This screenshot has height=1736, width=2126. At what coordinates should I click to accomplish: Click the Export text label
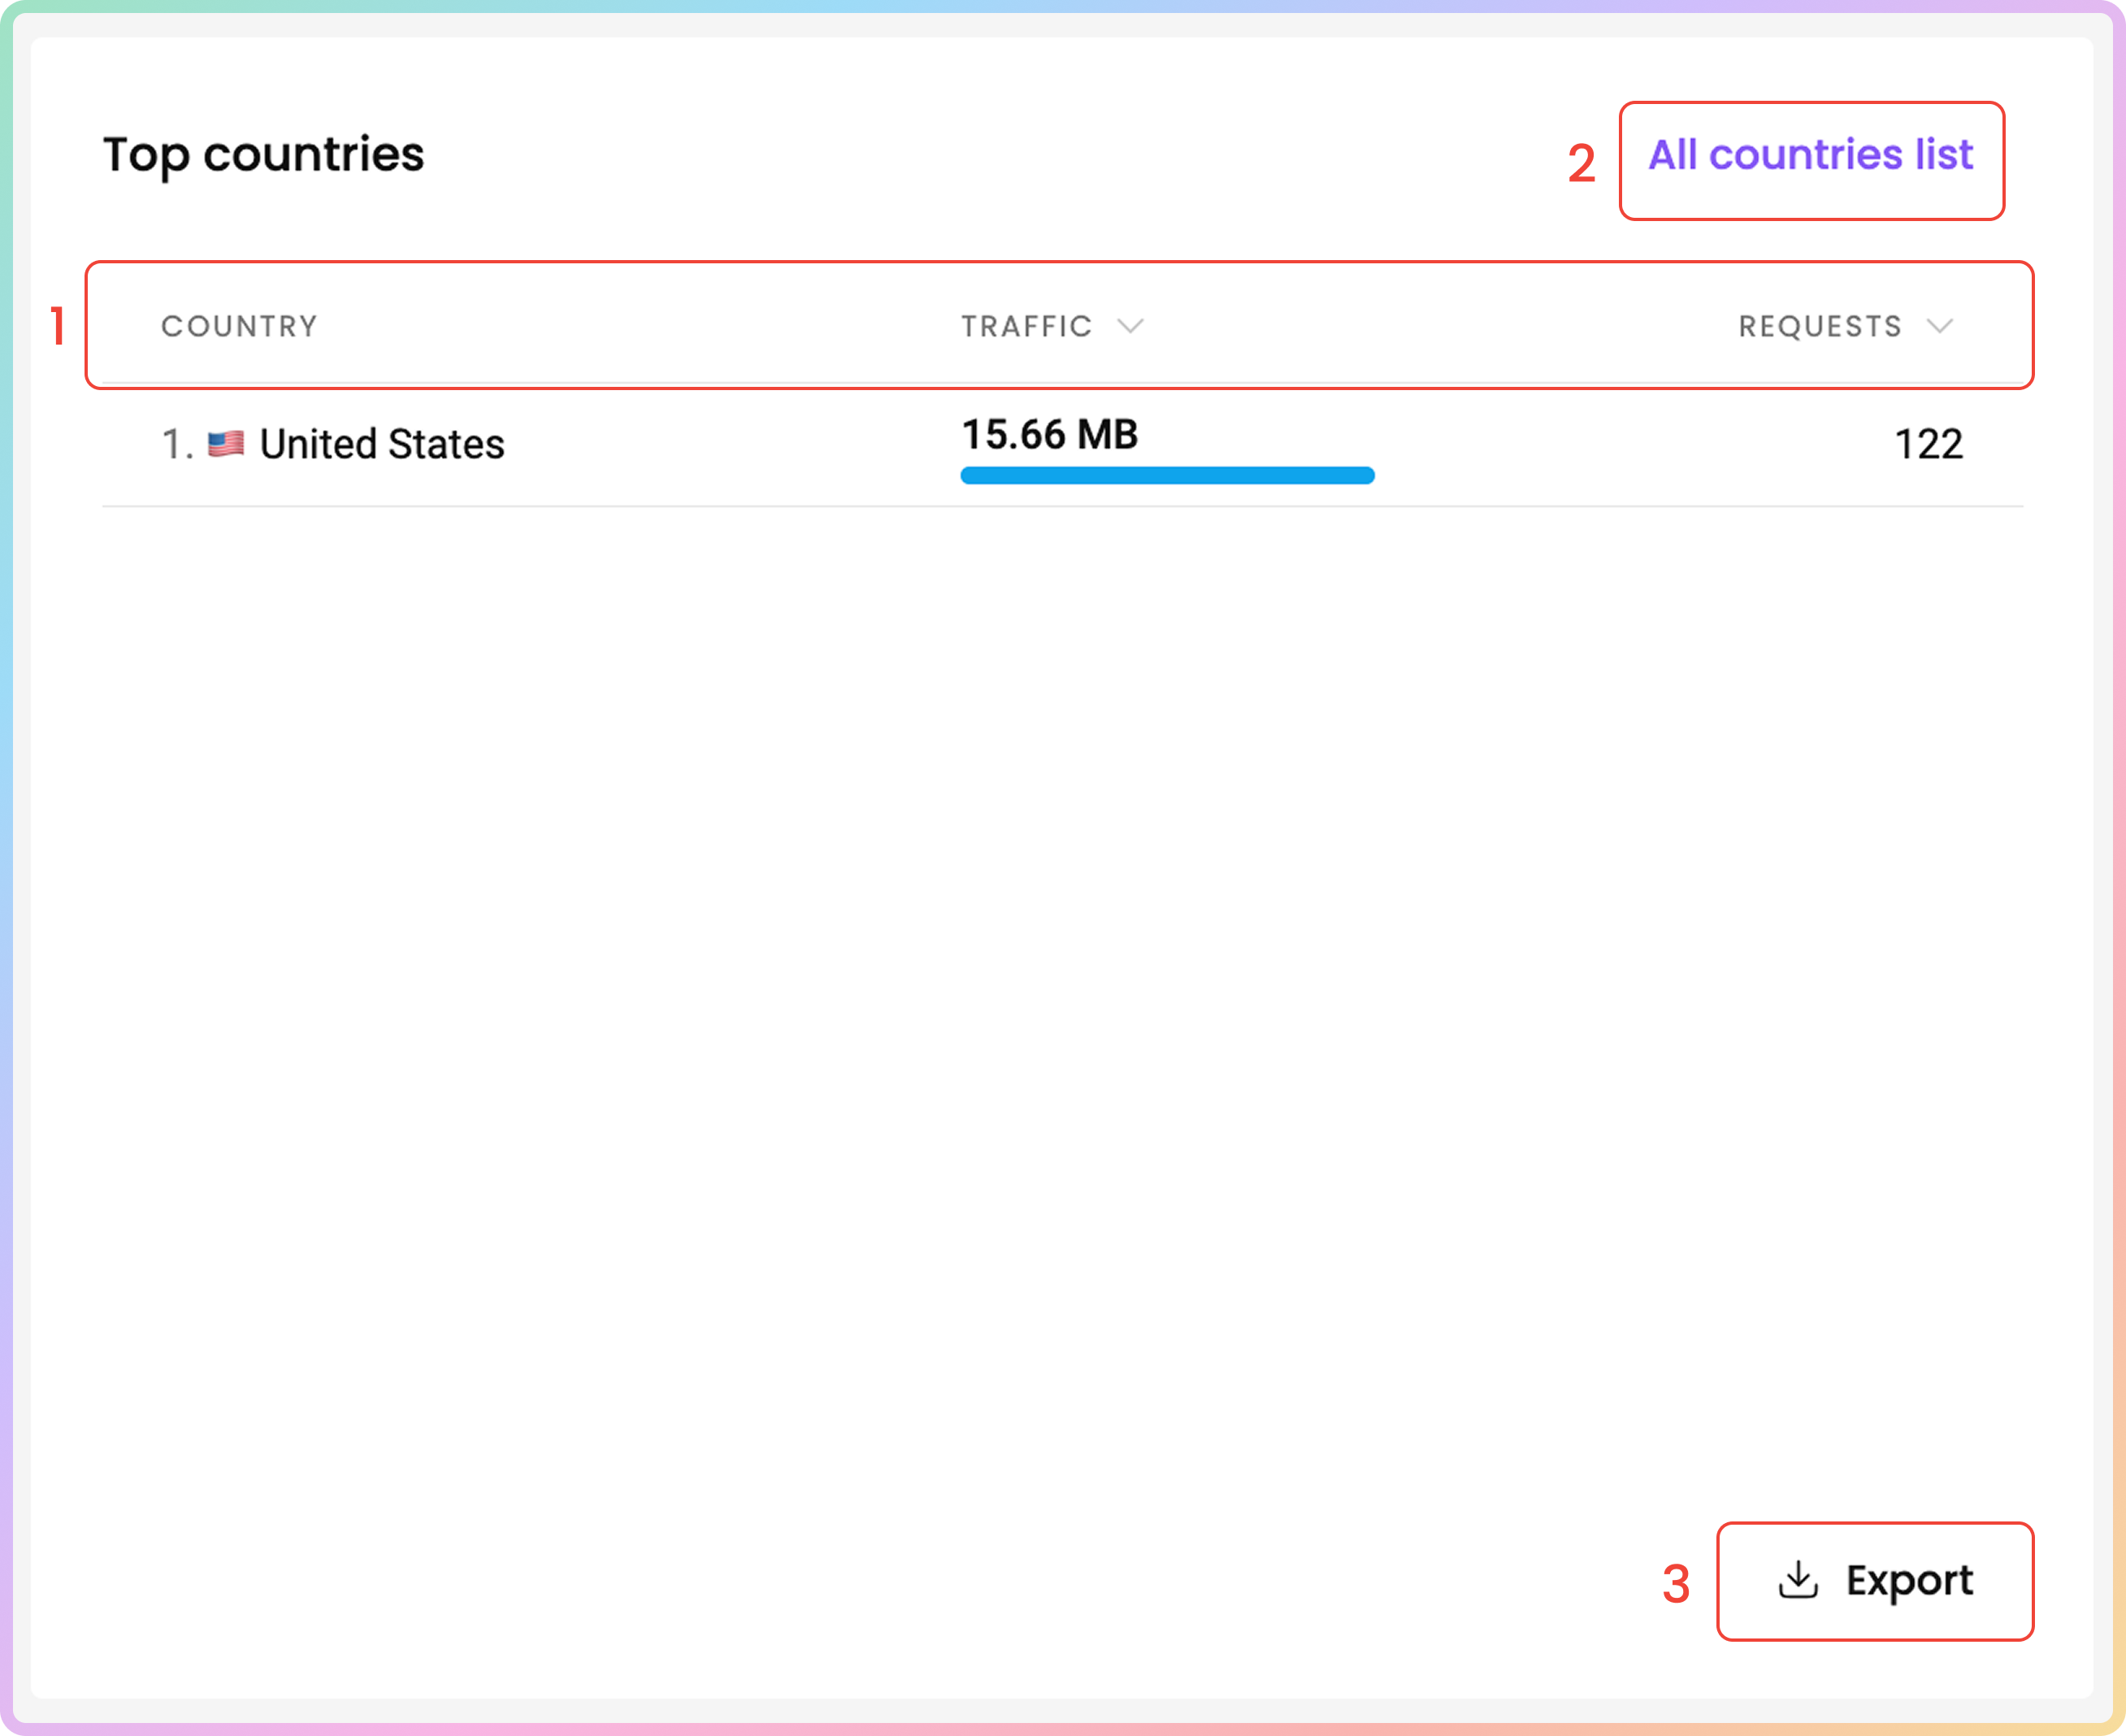click(x=1908, y=1580)
